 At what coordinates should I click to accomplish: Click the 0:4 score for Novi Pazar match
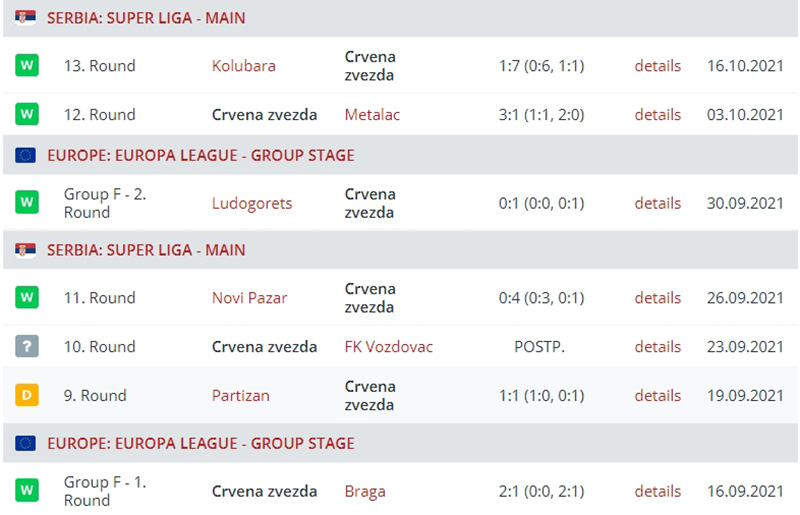pyautogui.click(x=541, y=298)
